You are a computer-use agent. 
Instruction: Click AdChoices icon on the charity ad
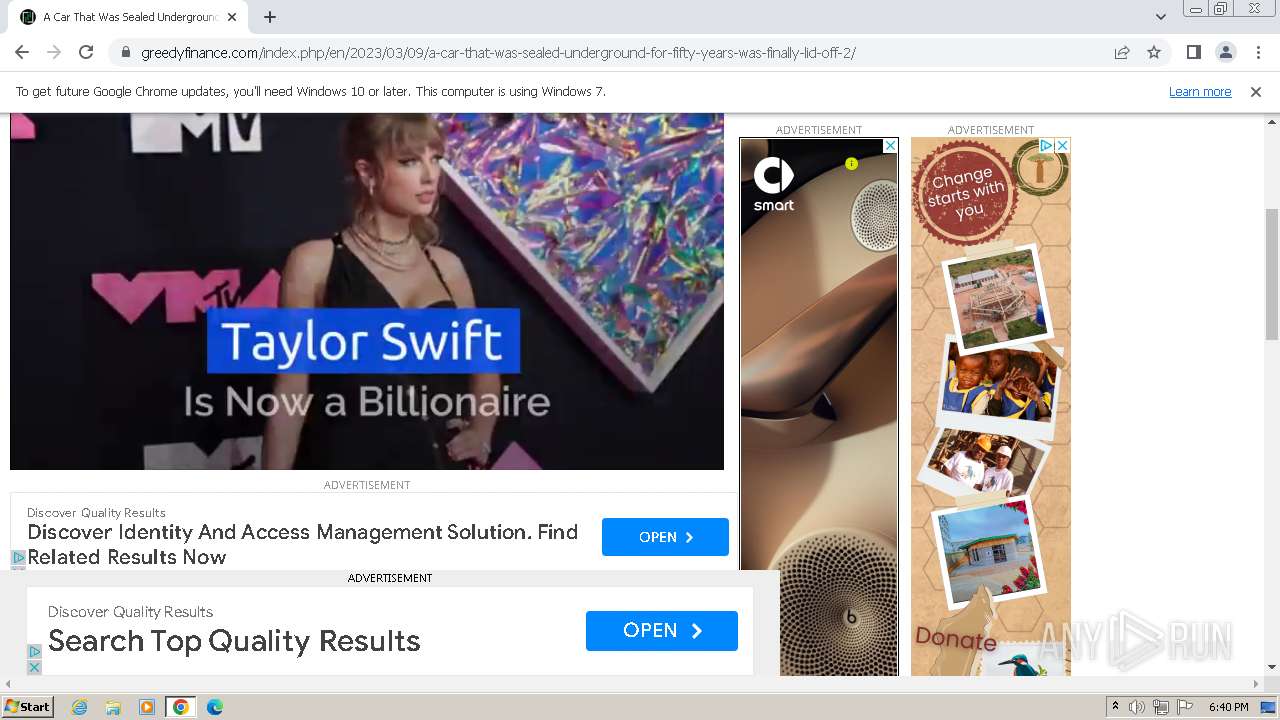tap(1047, 146)
